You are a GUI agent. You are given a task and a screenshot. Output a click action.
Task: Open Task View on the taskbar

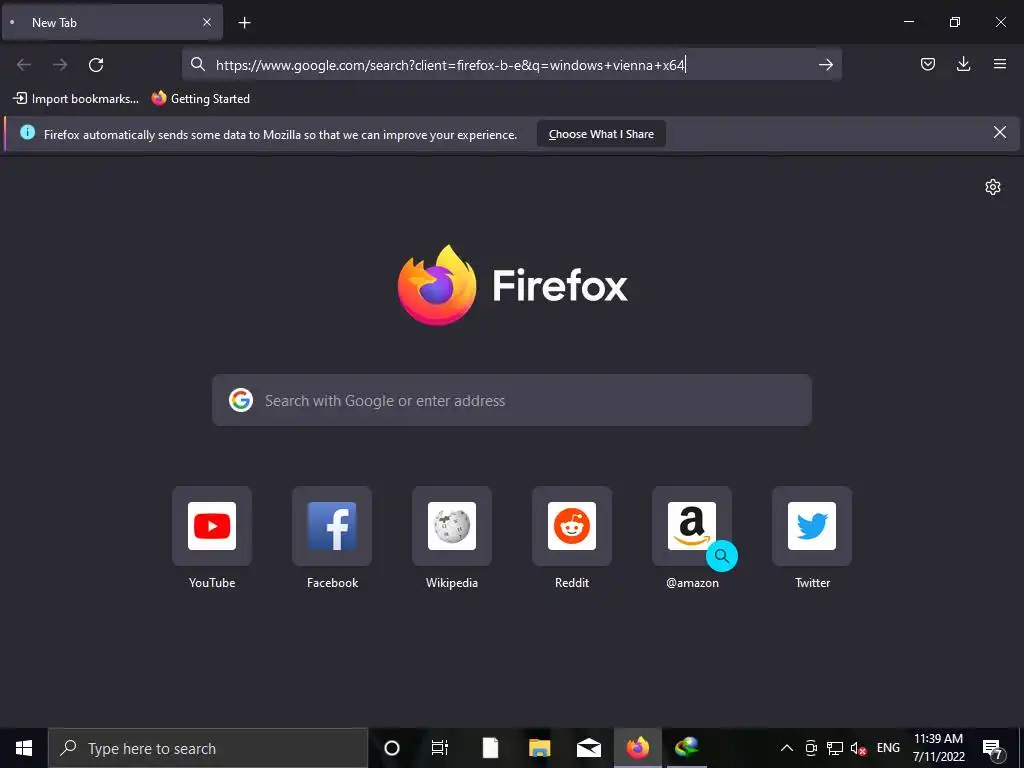click(440, 748)
